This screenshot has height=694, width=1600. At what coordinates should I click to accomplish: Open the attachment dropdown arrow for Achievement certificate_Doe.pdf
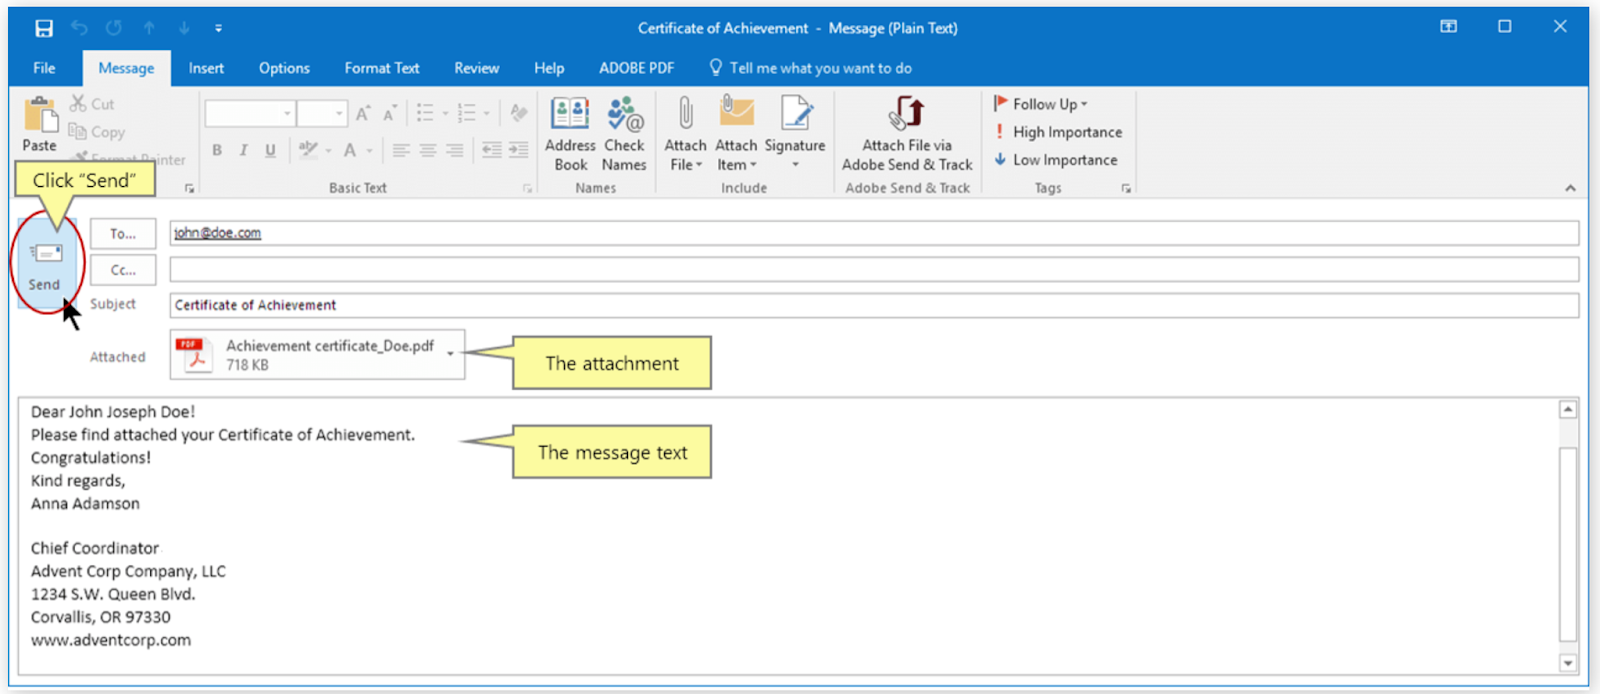coord(450,354)
